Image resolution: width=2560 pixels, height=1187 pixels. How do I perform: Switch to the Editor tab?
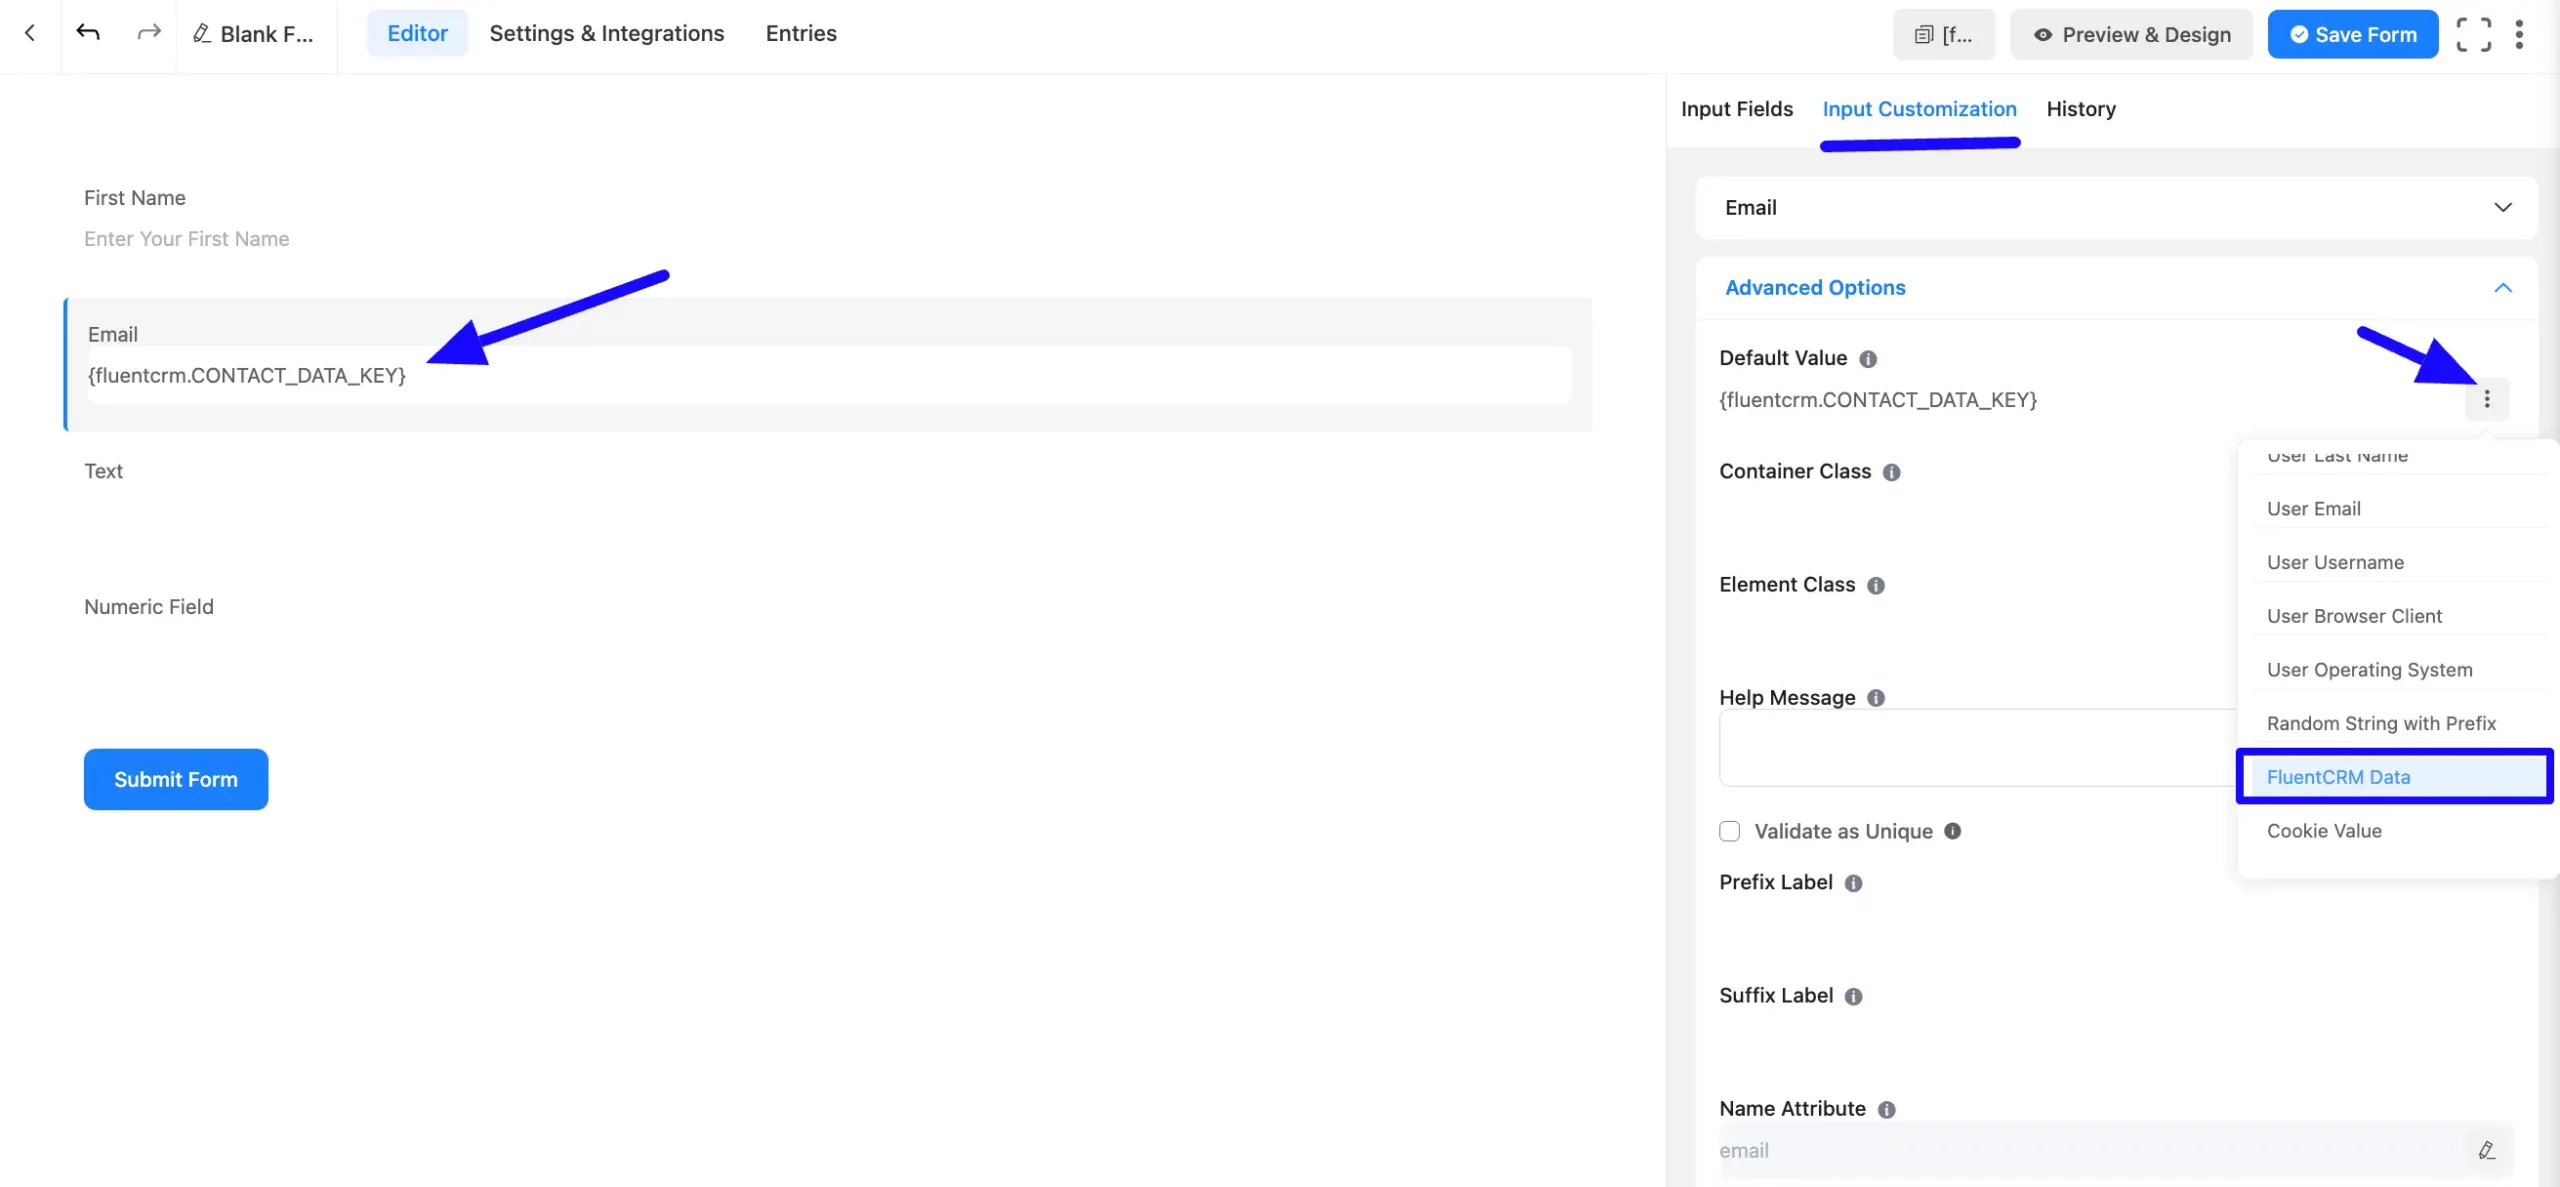417,33
